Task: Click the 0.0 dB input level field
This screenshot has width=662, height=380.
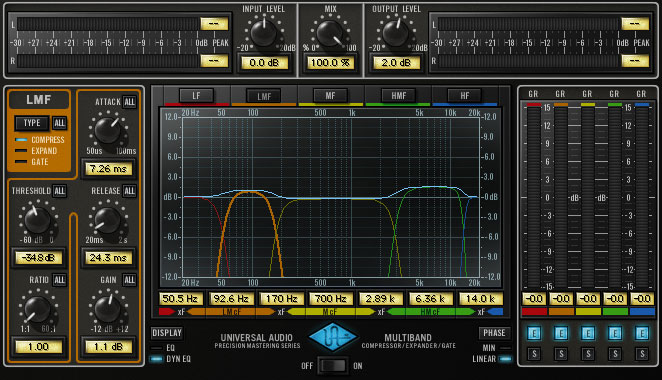Action: pos(264,63)
